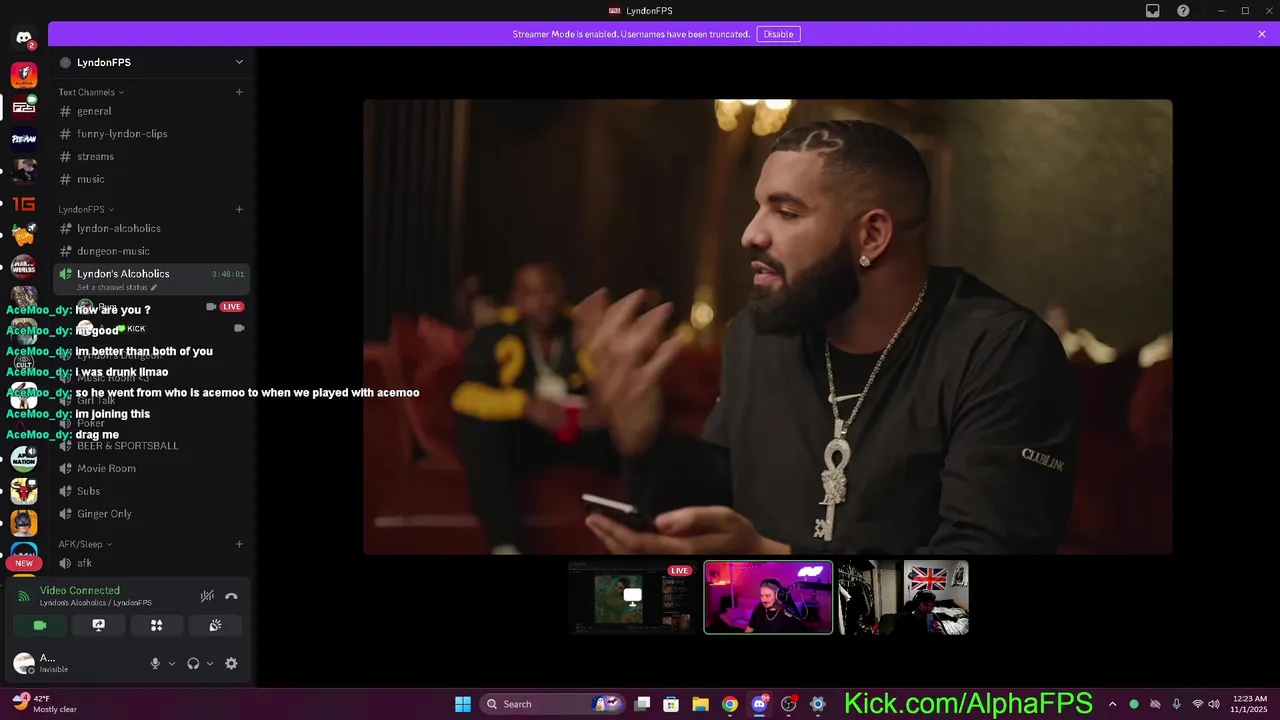
Task: Share your screen button
Action: pyautogui.click(x=98, y=625)
